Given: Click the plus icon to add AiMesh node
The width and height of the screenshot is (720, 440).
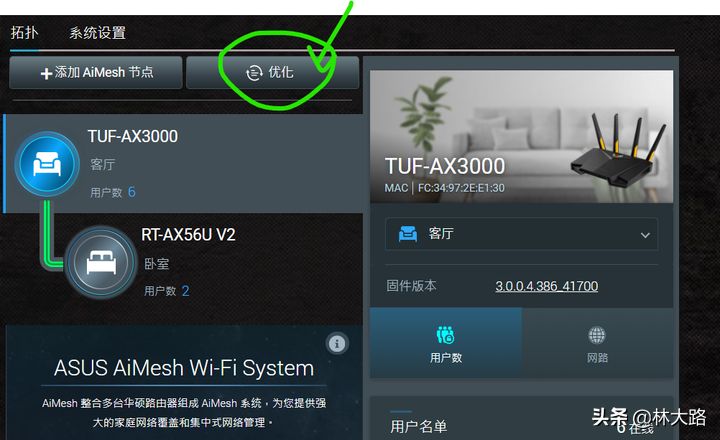Looking at the screenshot, I should (46, 73).
